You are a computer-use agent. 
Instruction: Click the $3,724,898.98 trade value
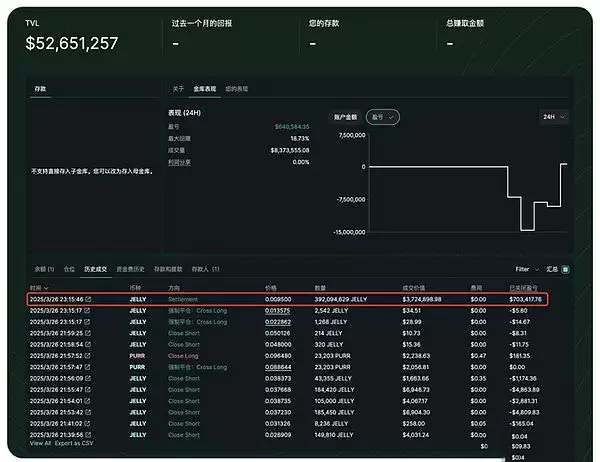(x=422, y=299)
